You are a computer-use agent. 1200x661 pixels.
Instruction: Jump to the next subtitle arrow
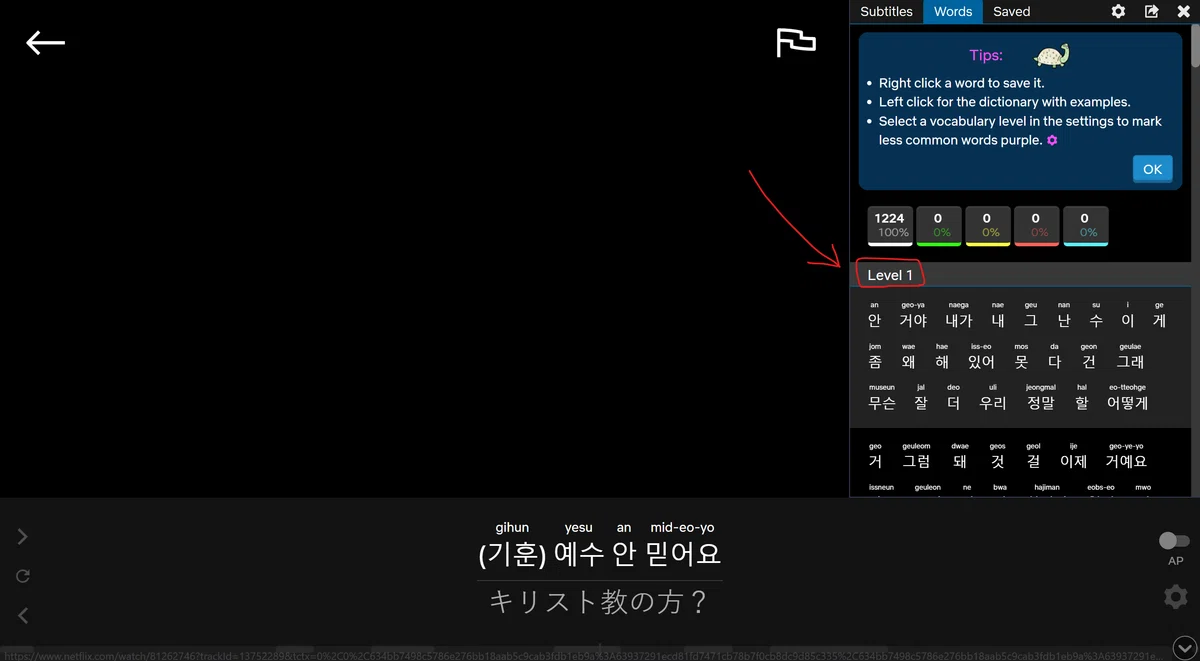[x=22, y=537]
